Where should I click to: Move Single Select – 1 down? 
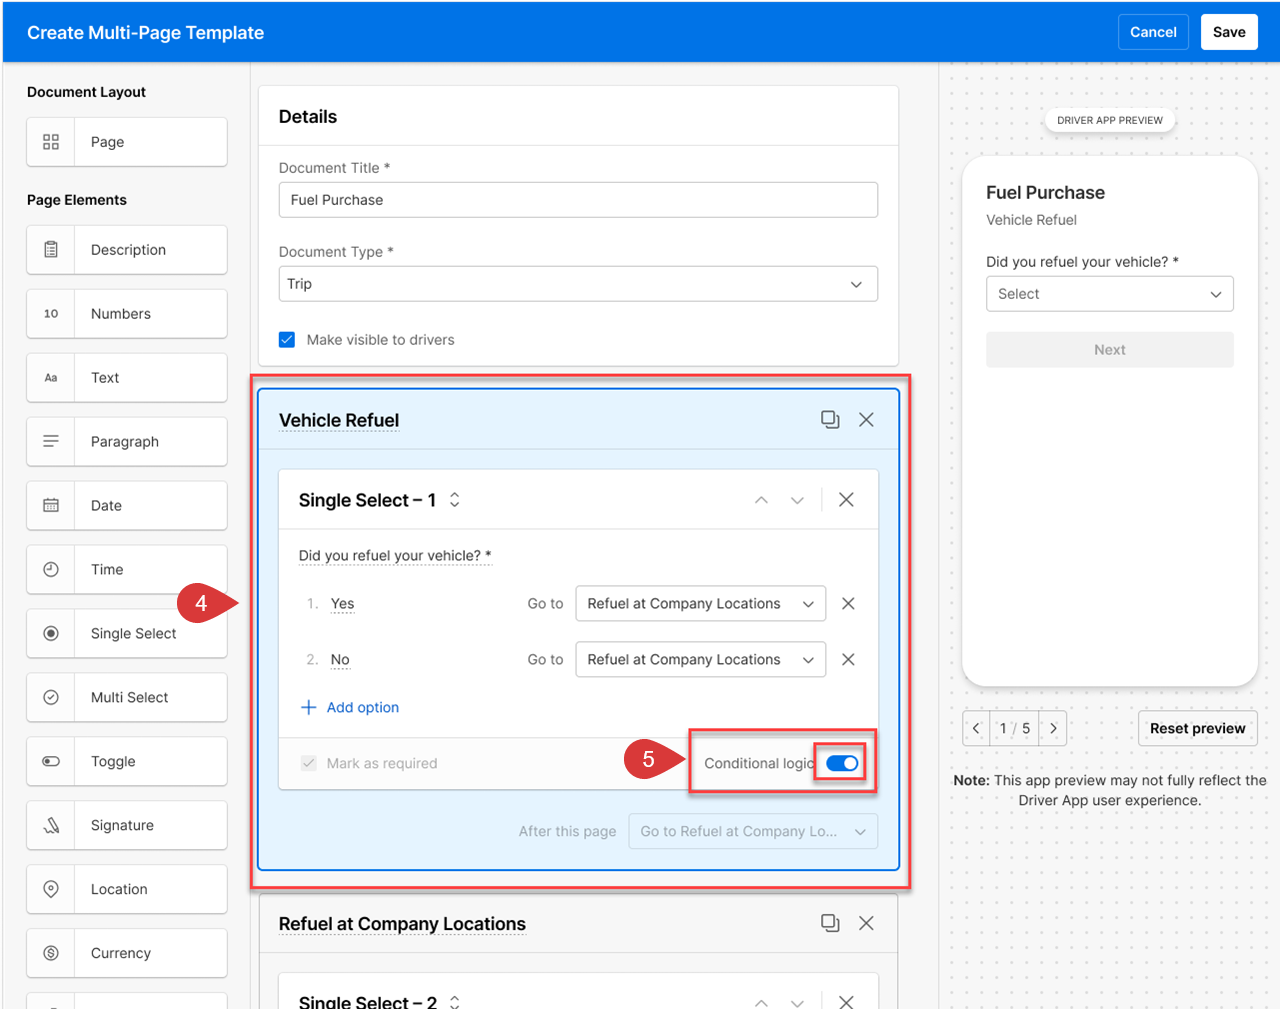point(797,500)
